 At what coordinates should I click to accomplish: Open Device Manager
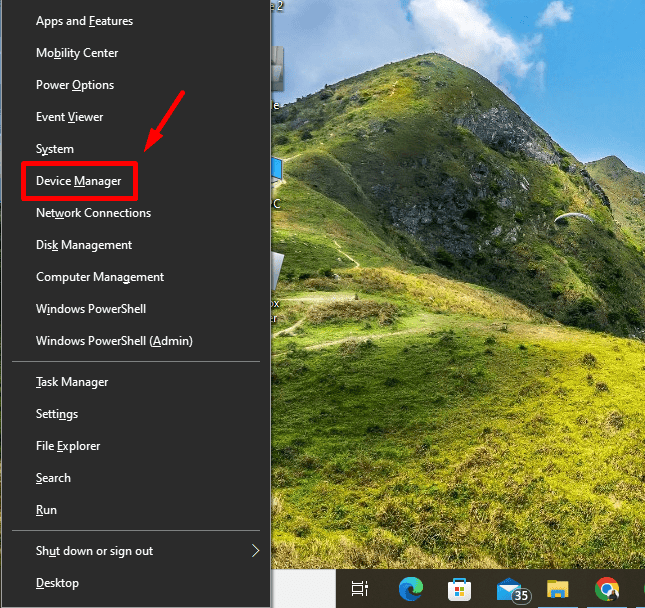click(x=136, y=181)
